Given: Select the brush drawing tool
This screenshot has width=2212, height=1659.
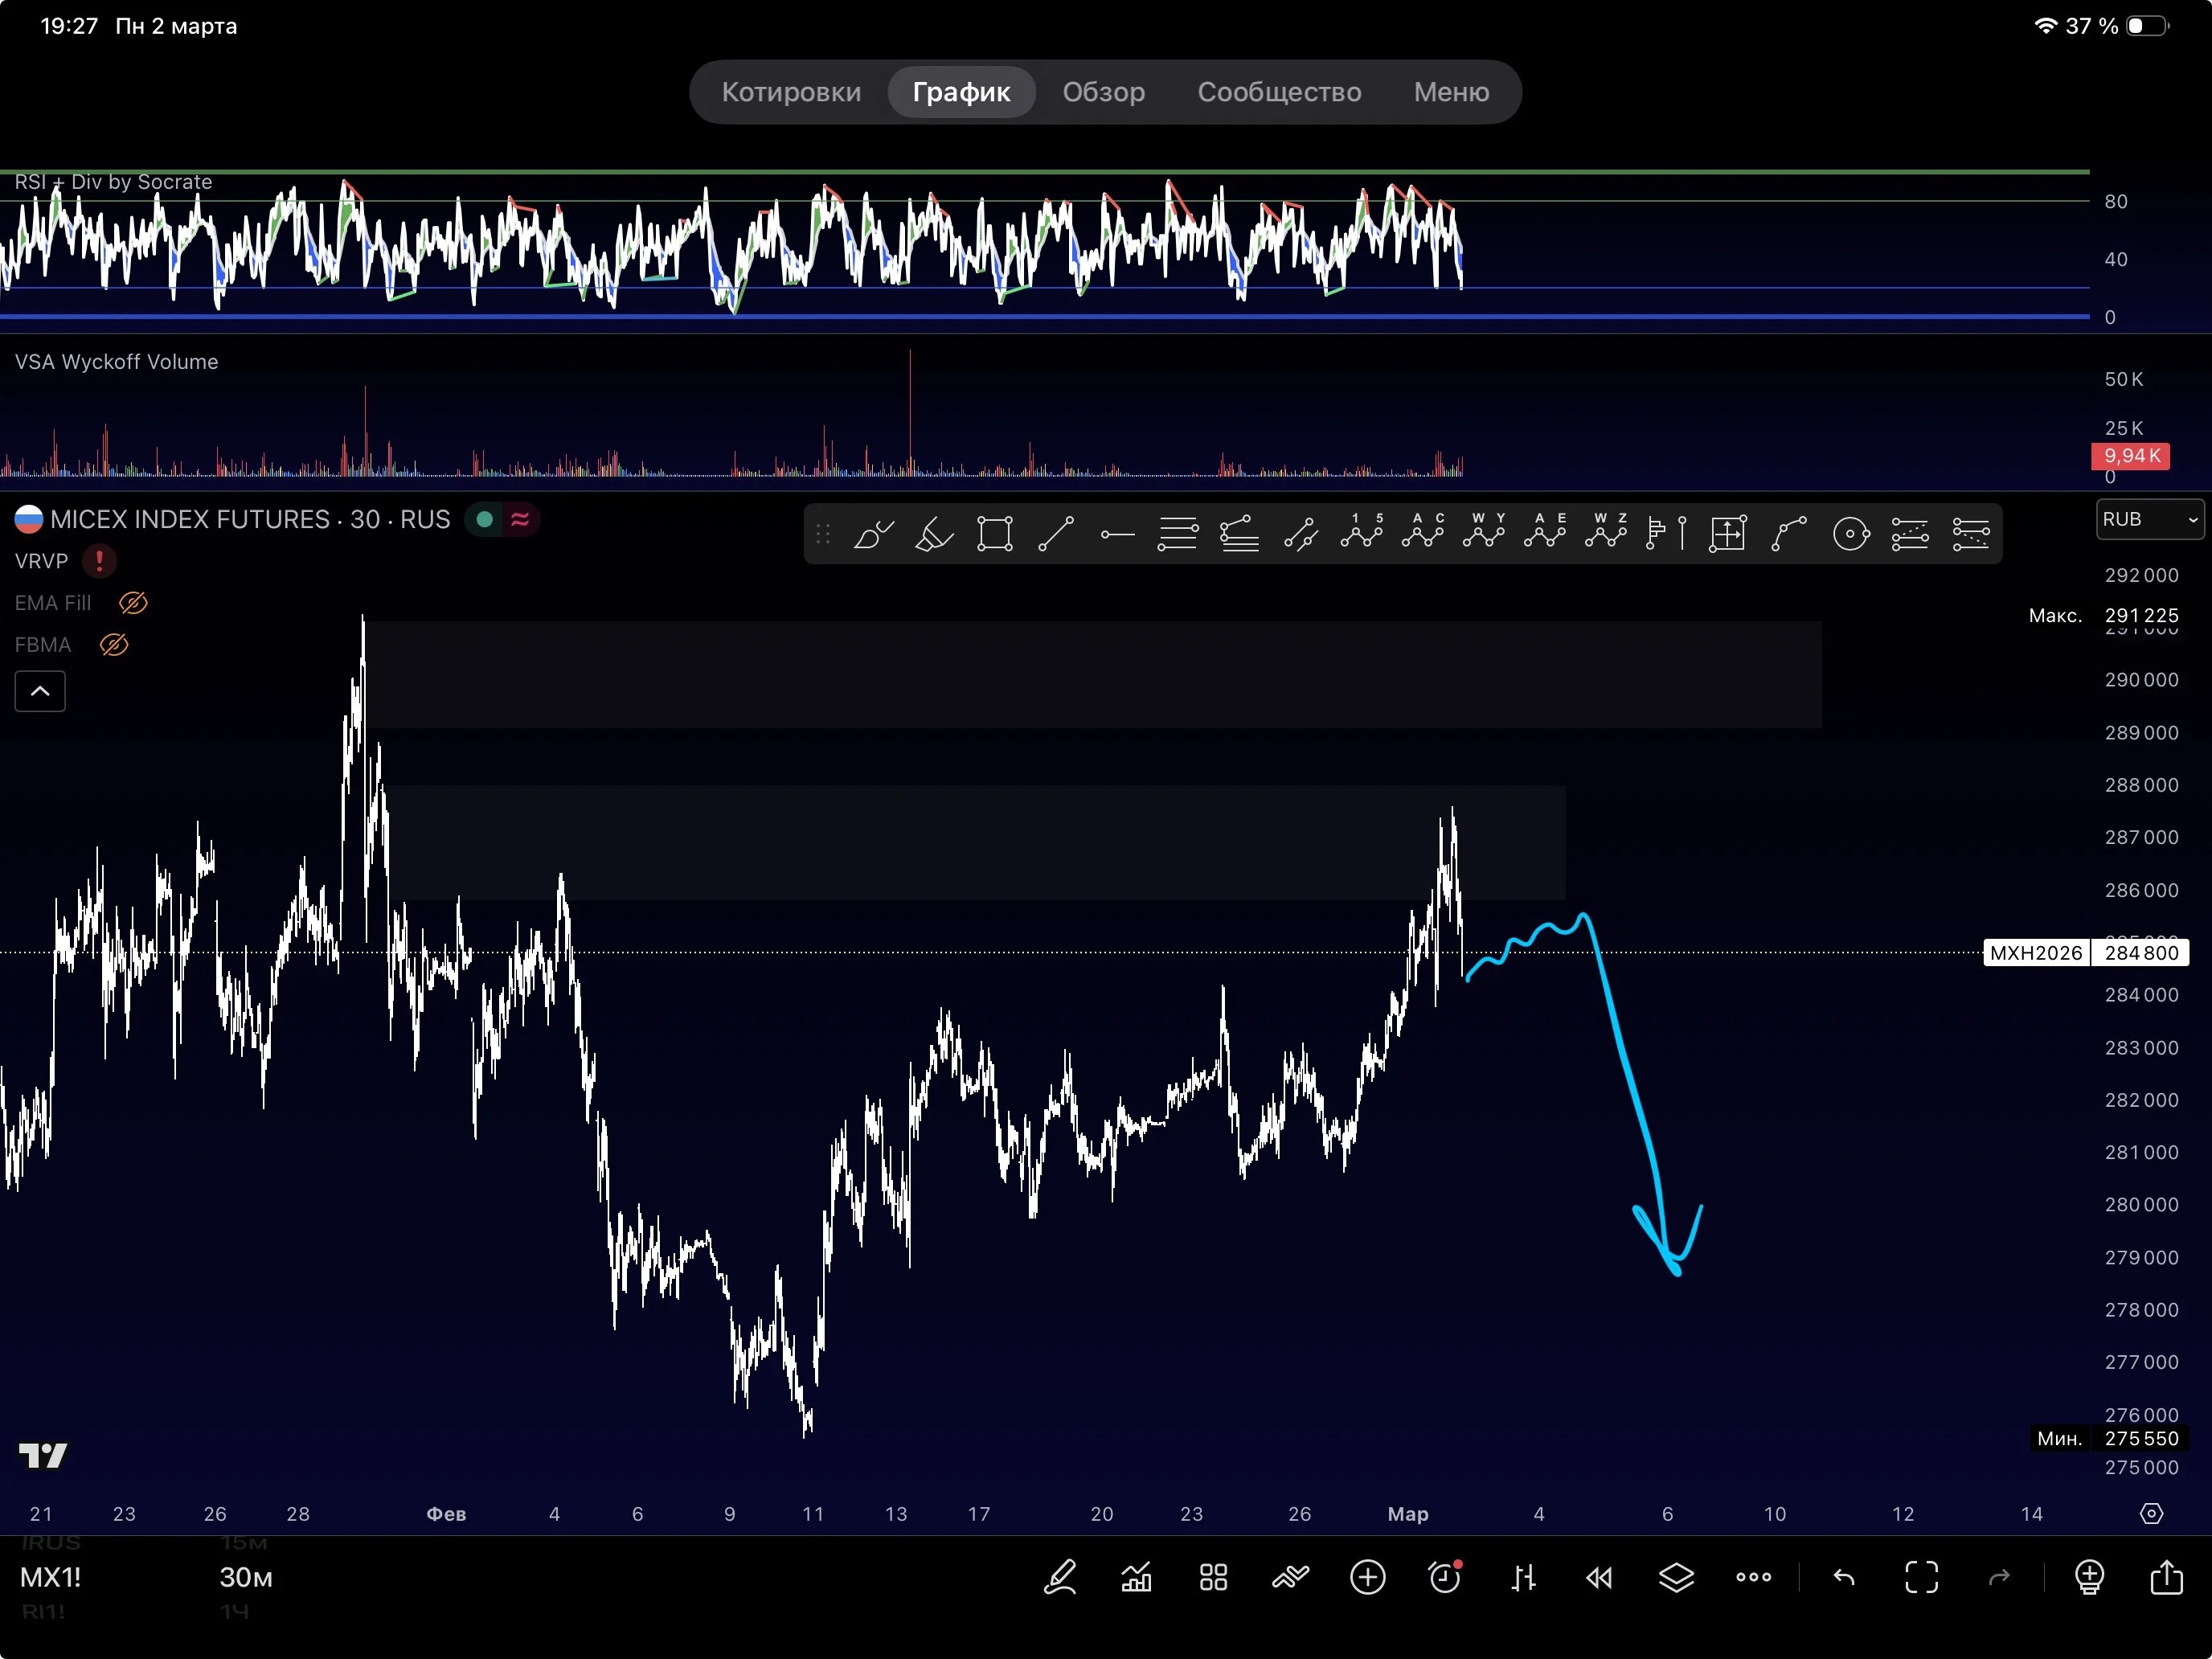Looking at the screenshot, I should (873, 534).
